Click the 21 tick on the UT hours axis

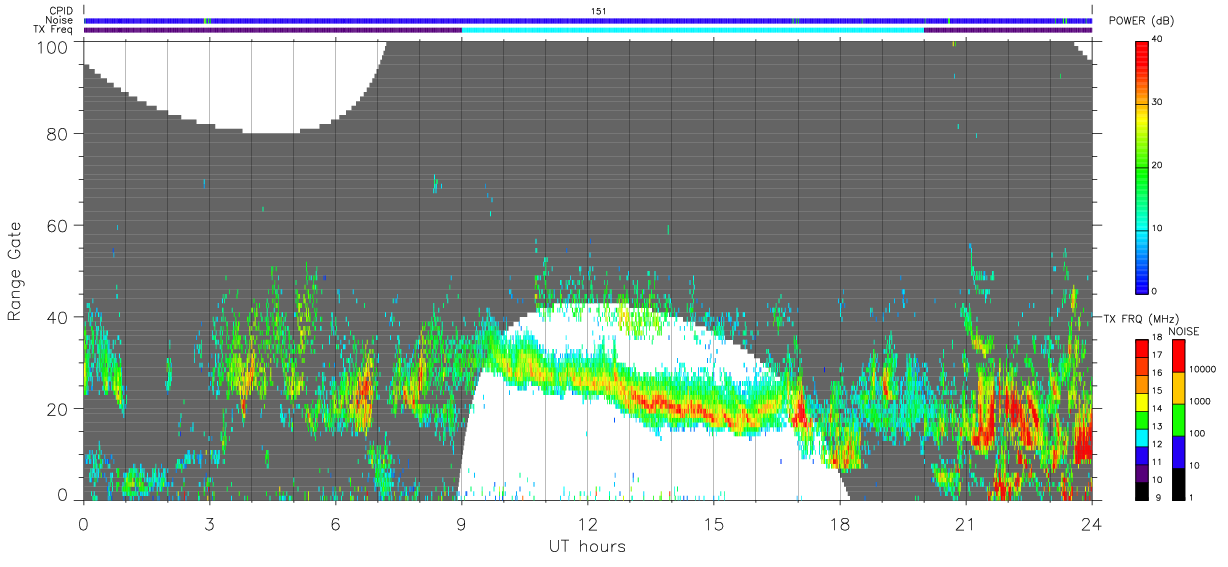(965, 523)
